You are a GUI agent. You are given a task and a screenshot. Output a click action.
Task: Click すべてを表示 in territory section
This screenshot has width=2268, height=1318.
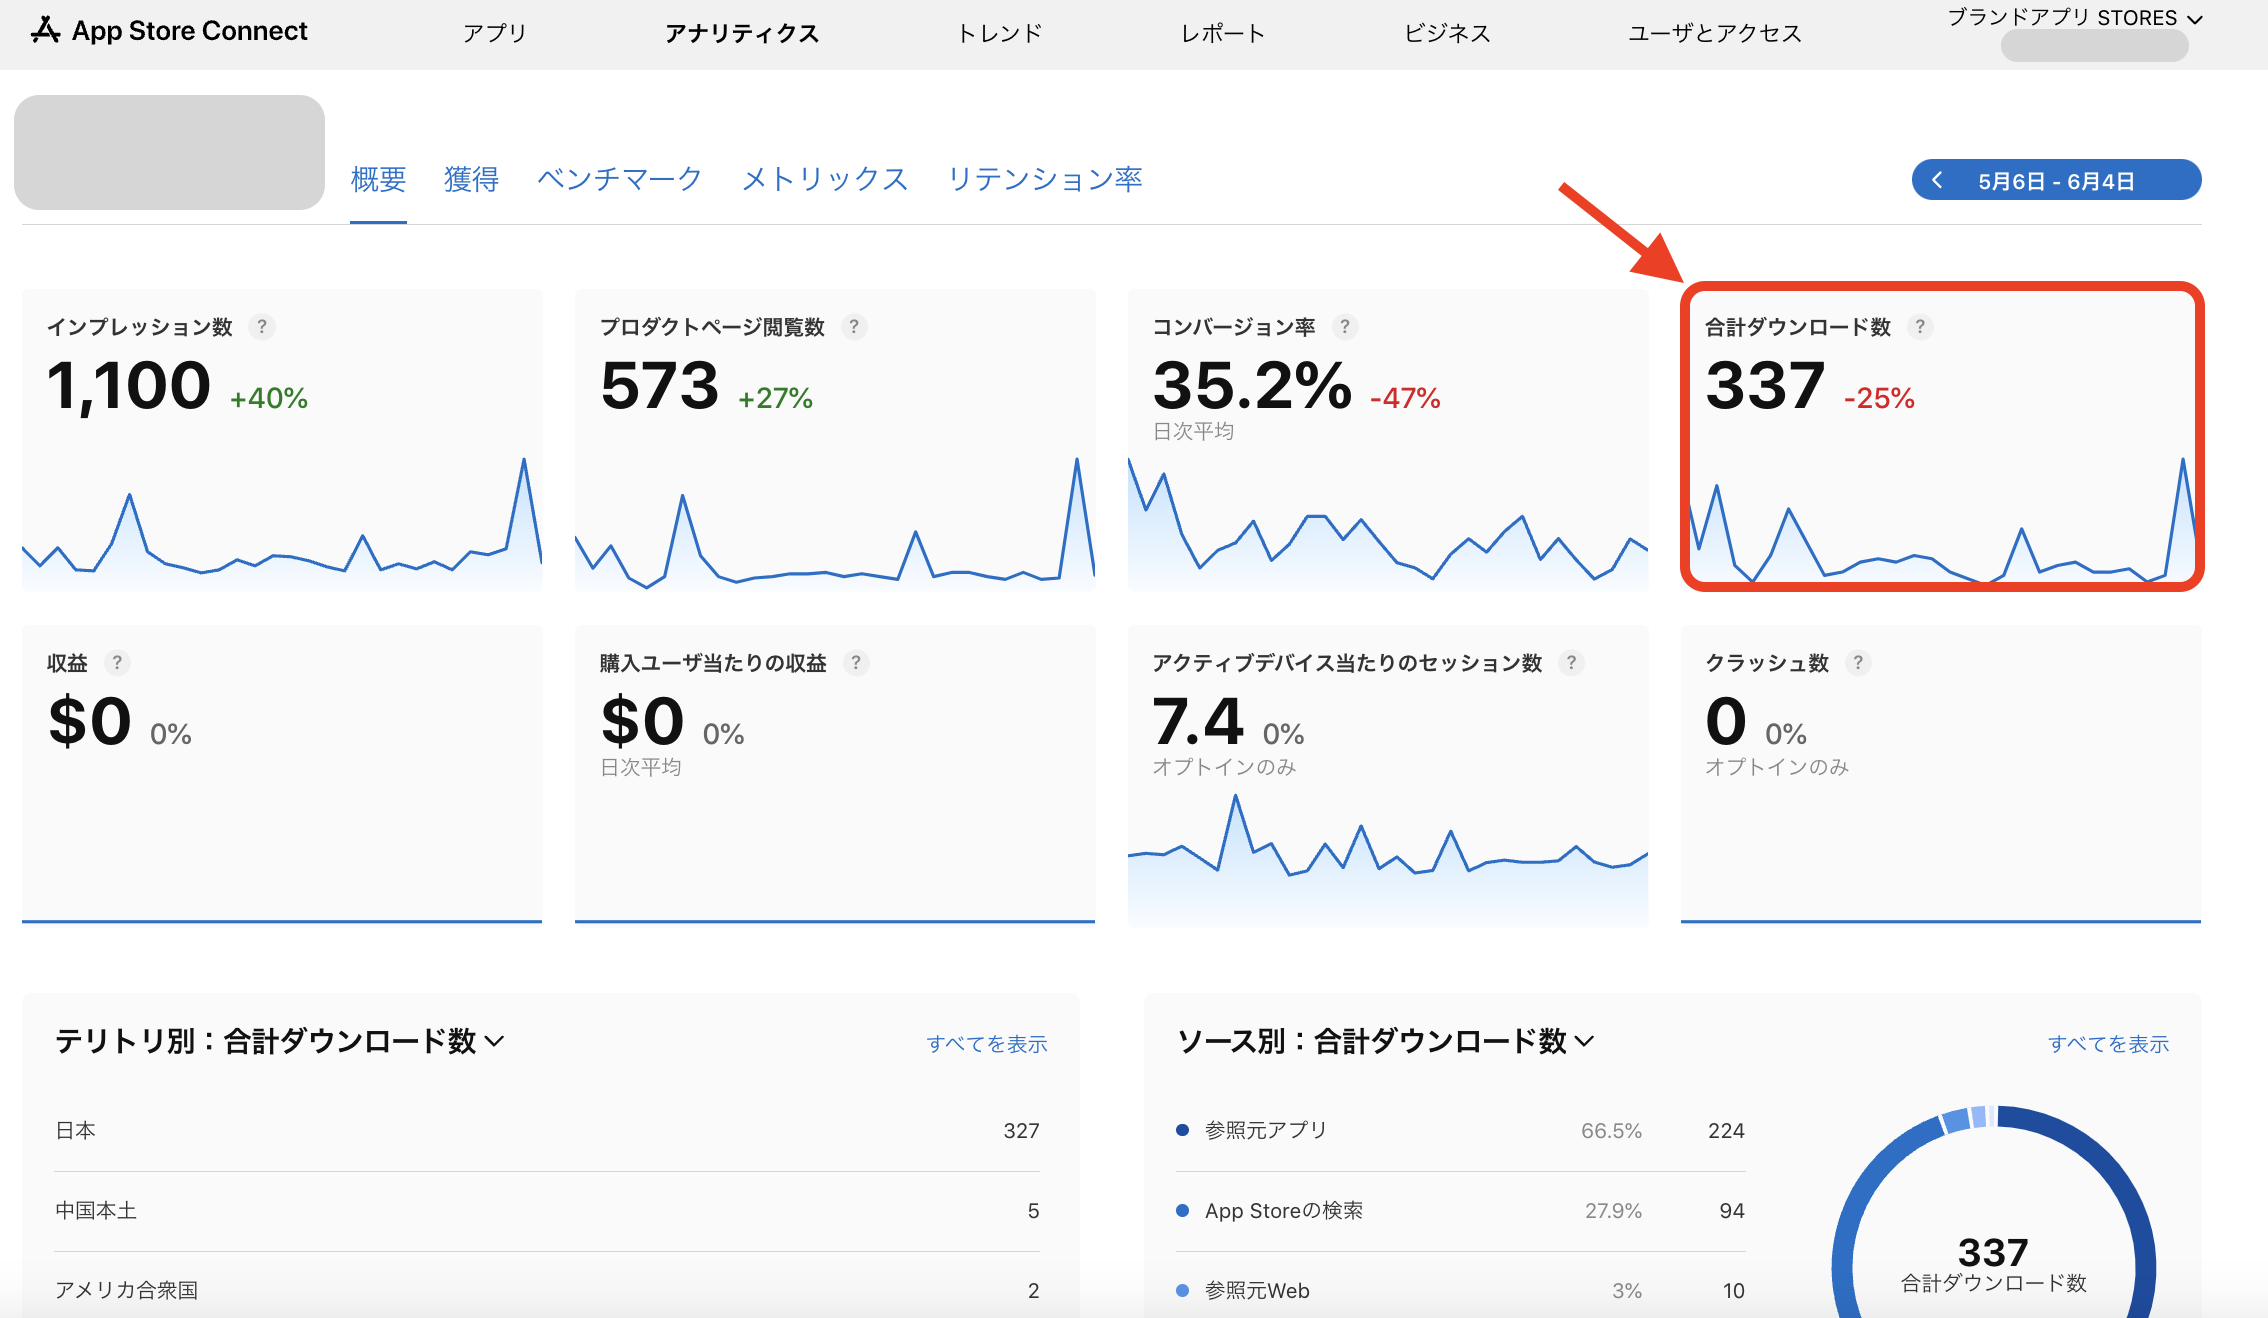click(987, 1044)
